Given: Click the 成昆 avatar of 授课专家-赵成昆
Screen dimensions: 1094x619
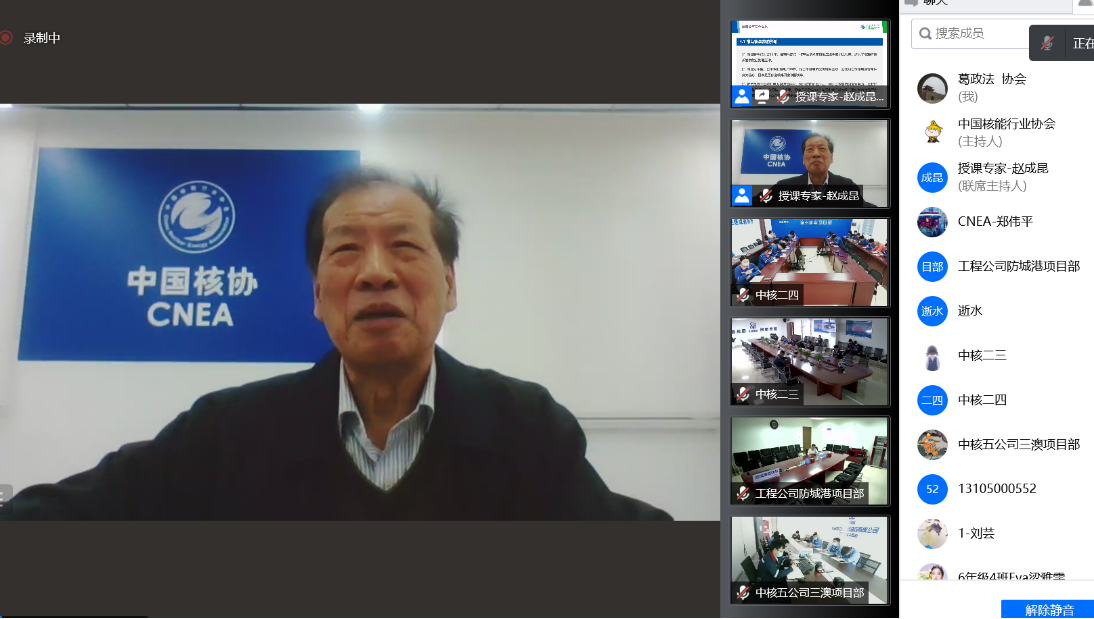Looking at the screenshot, I should pos(932,177).
